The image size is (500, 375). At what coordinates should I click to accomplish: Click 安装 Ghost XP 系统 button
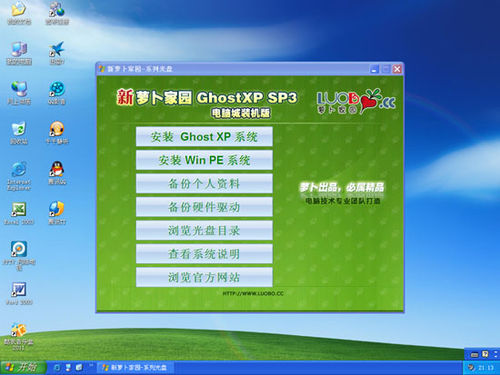pos(204,137)
